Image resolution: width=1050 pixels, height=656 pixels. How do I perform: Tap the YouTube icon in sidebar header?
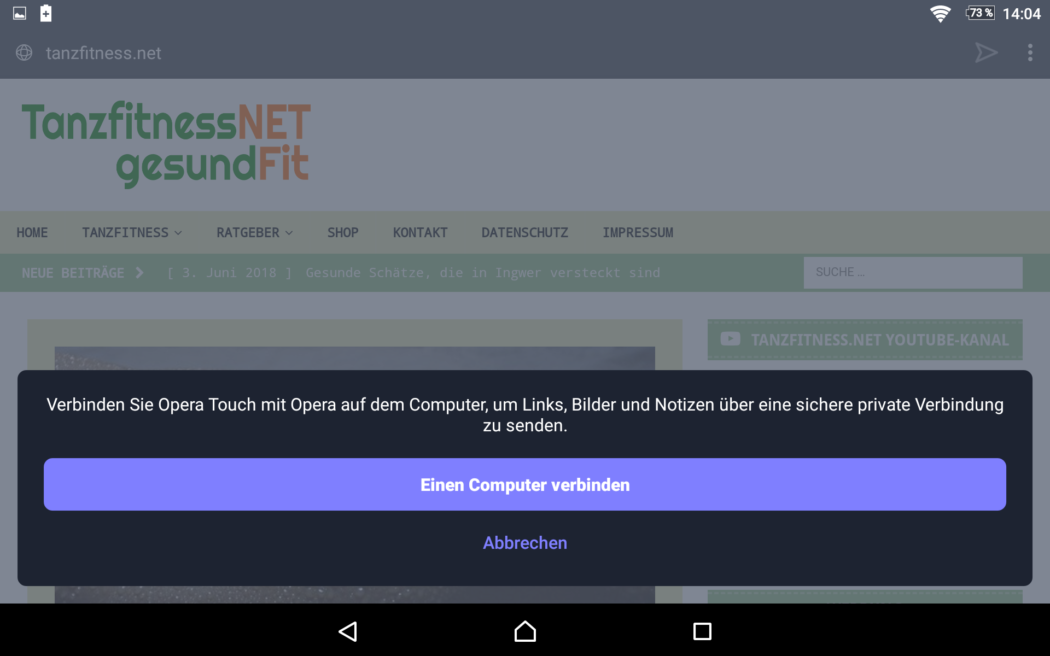[730, 339]
